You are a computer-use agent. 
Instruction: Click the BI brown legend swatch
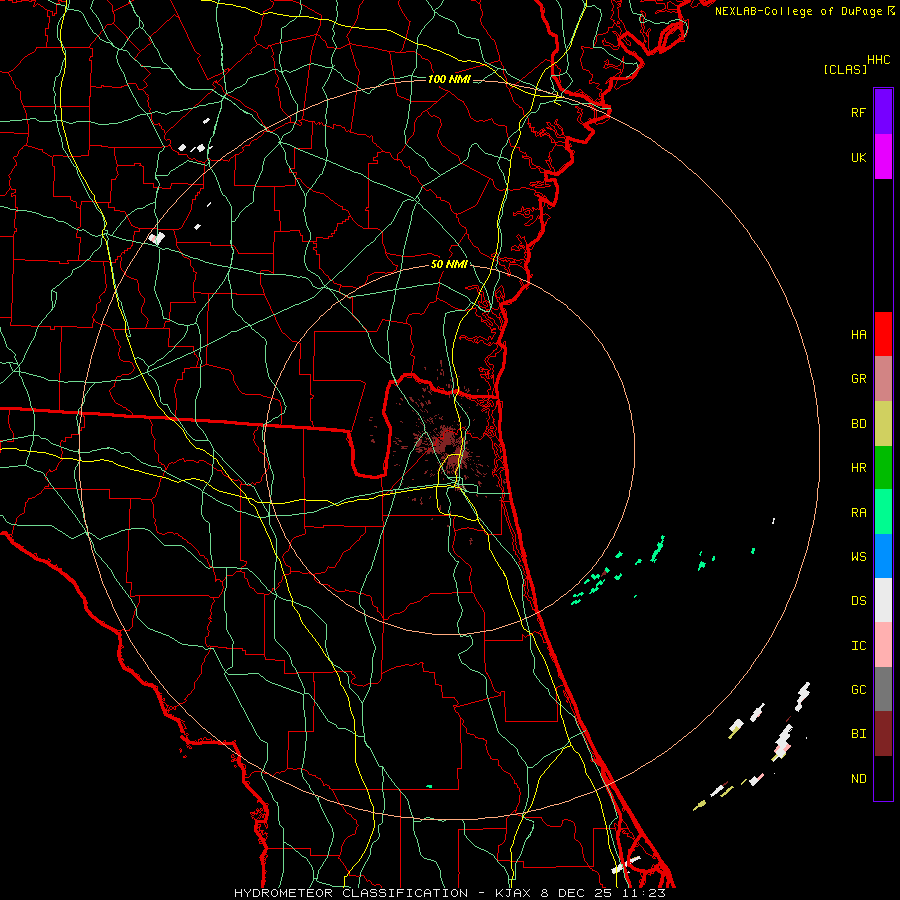[883, 734]
